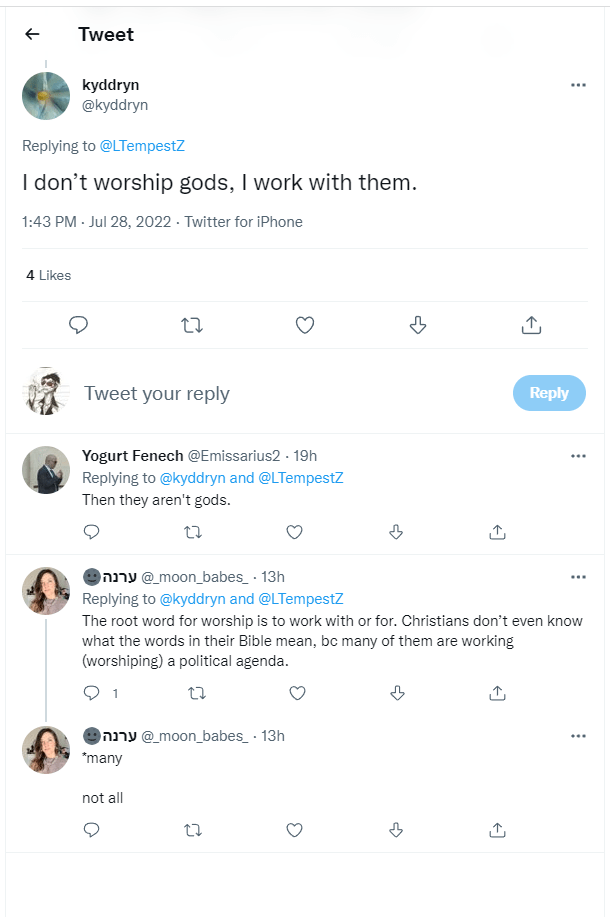Like the "root word for worship" reply
Screen dimensions: 610x917
pyautogui.click(x=297, y=692)
